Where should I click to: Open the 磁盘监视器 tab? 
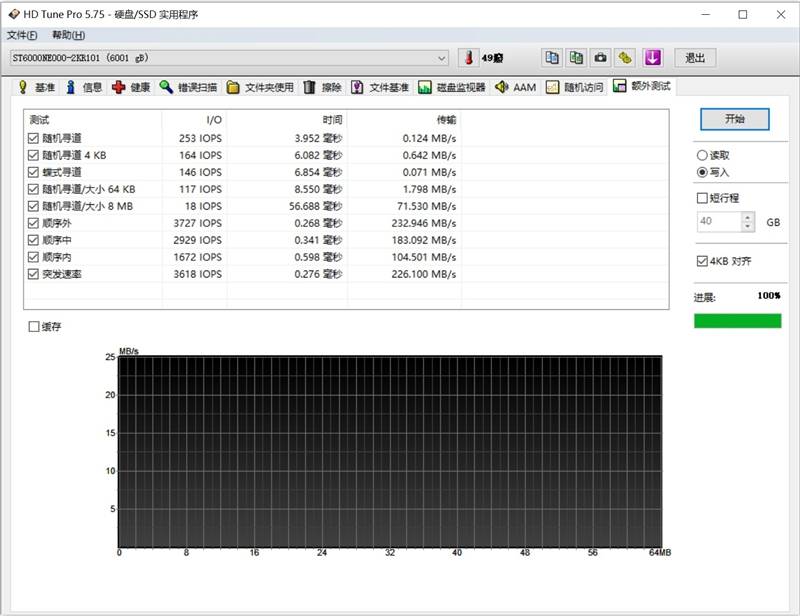coord(452,87)
